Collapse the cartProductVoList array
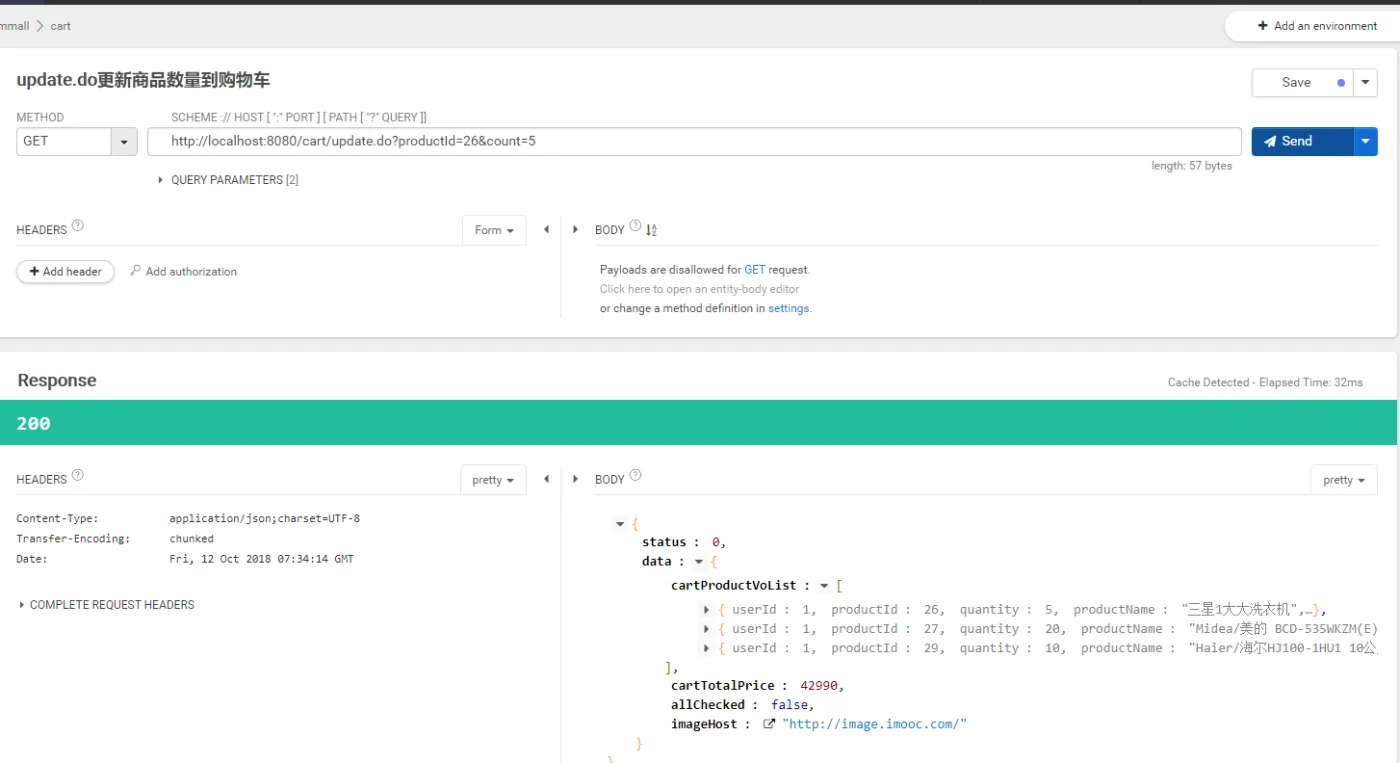This screenshot has width=1400, height=763. pos(824,586)
